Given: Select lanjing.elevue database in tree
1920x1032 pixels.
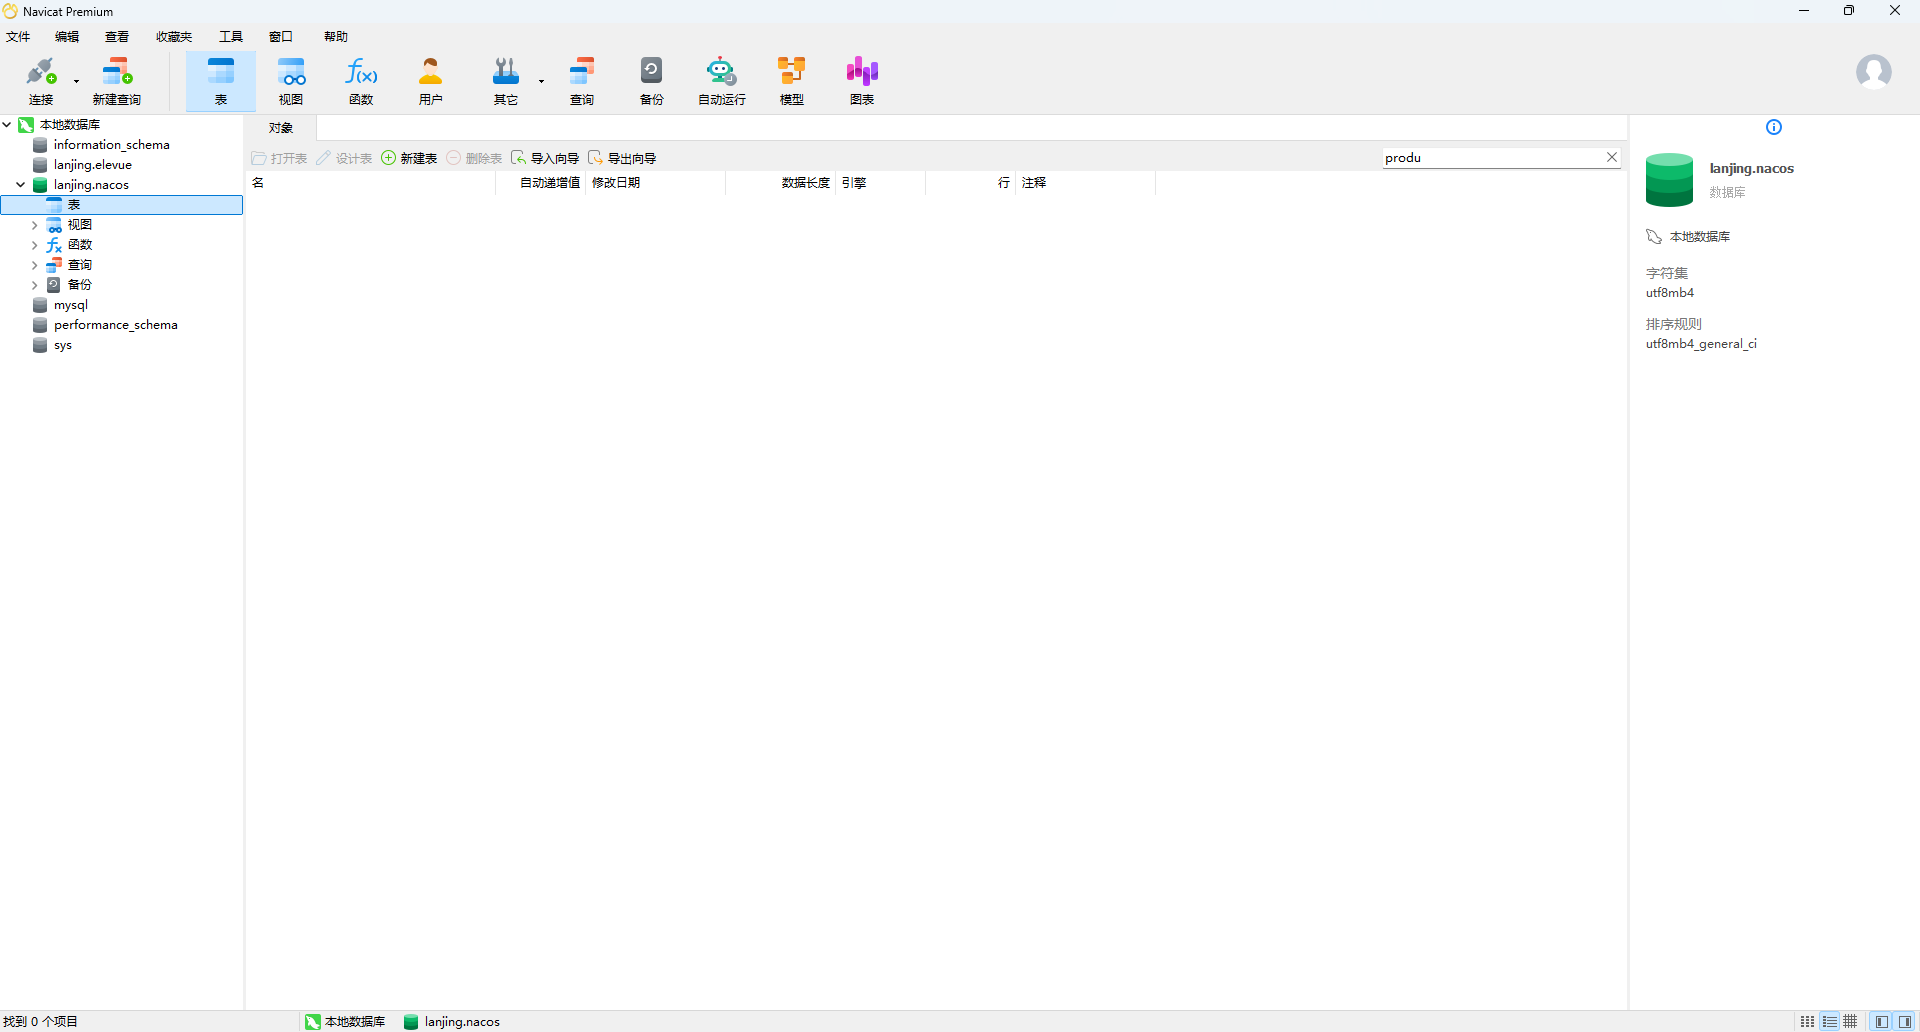Looking at the screenshot, I should coord(92,165).
